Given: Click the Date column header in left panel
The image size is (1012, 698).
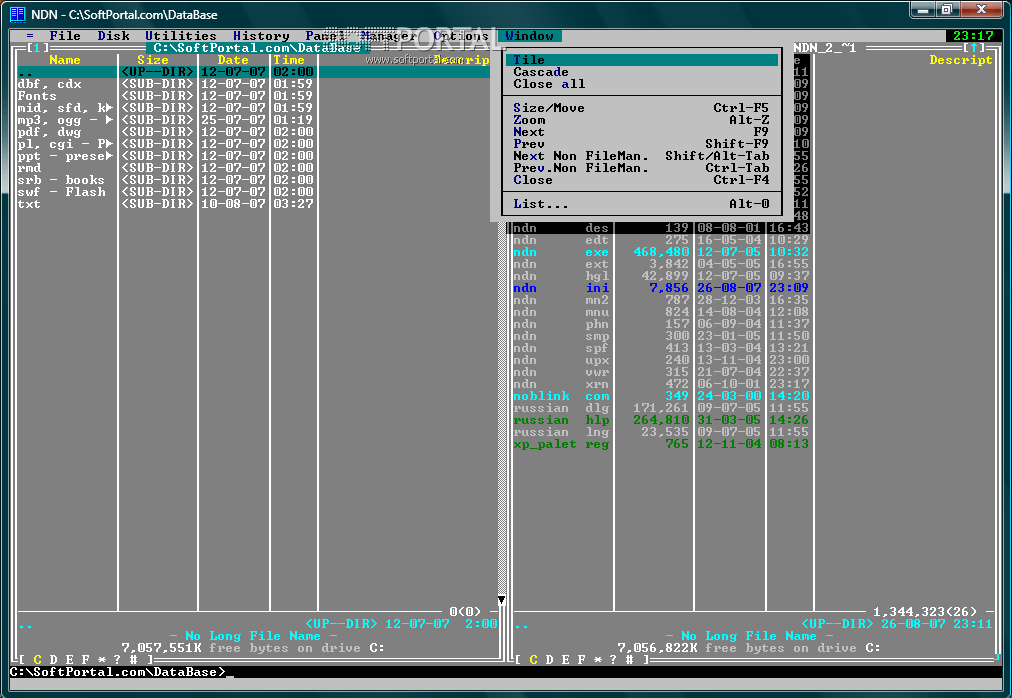Looking at the screenshot, I should [233, 60].
